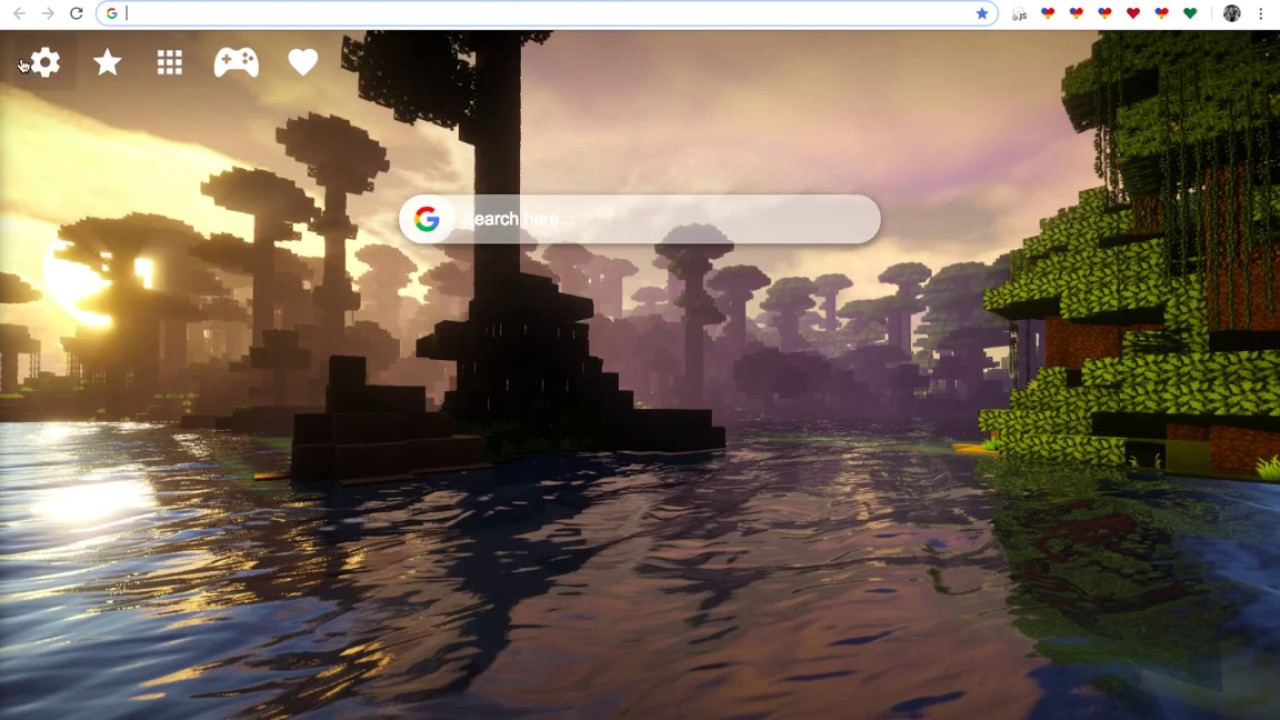The width and height of the screenshot is (1280, 720).
Task: Open the Chrome profile avatar
Action: click(1232, 13)
